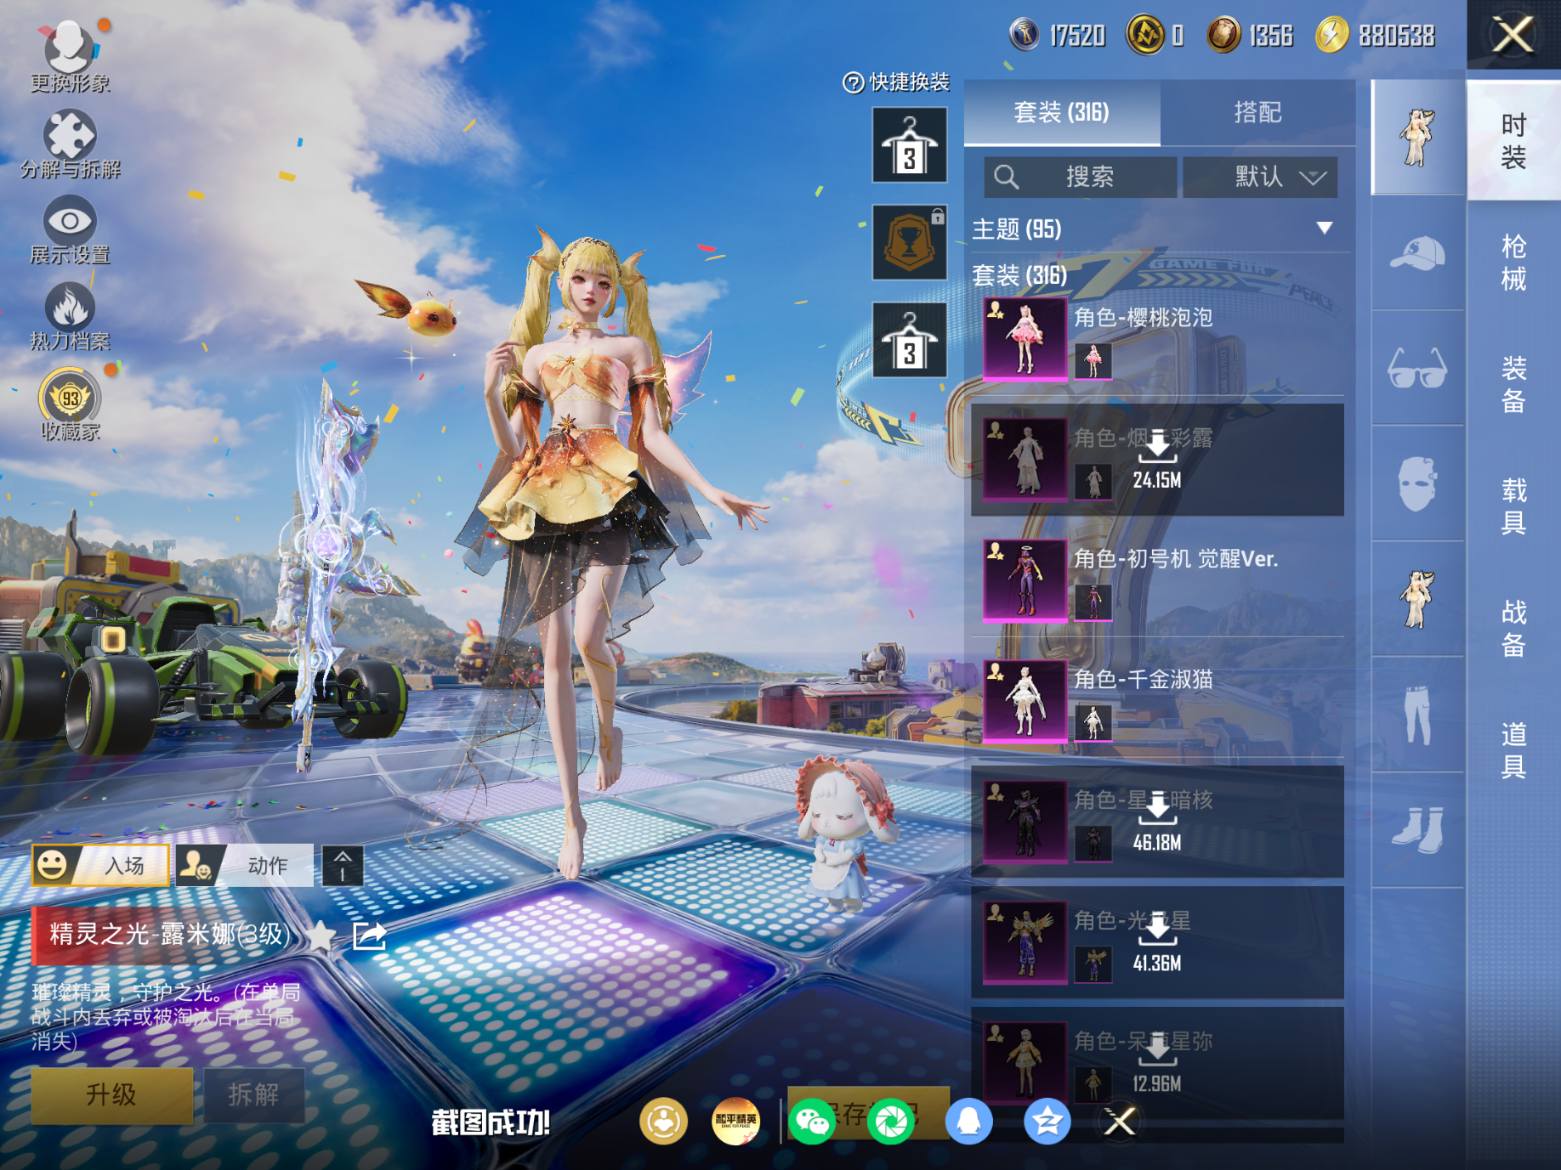Viewport: 1561px width, 1170px height.
Task: Favorite 精灵之光-露米娜 with the star icon
Action: tap(321, 936)
